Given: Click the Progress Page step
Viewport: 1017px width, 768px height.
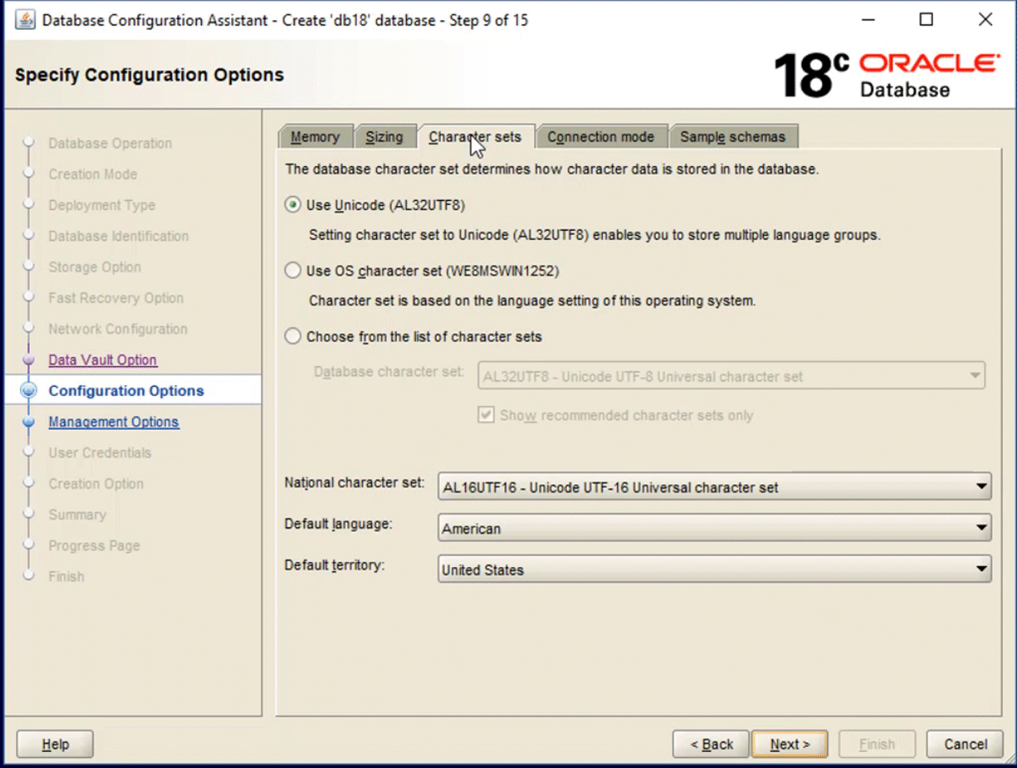Looking at the screenshot, I should 94,546.
